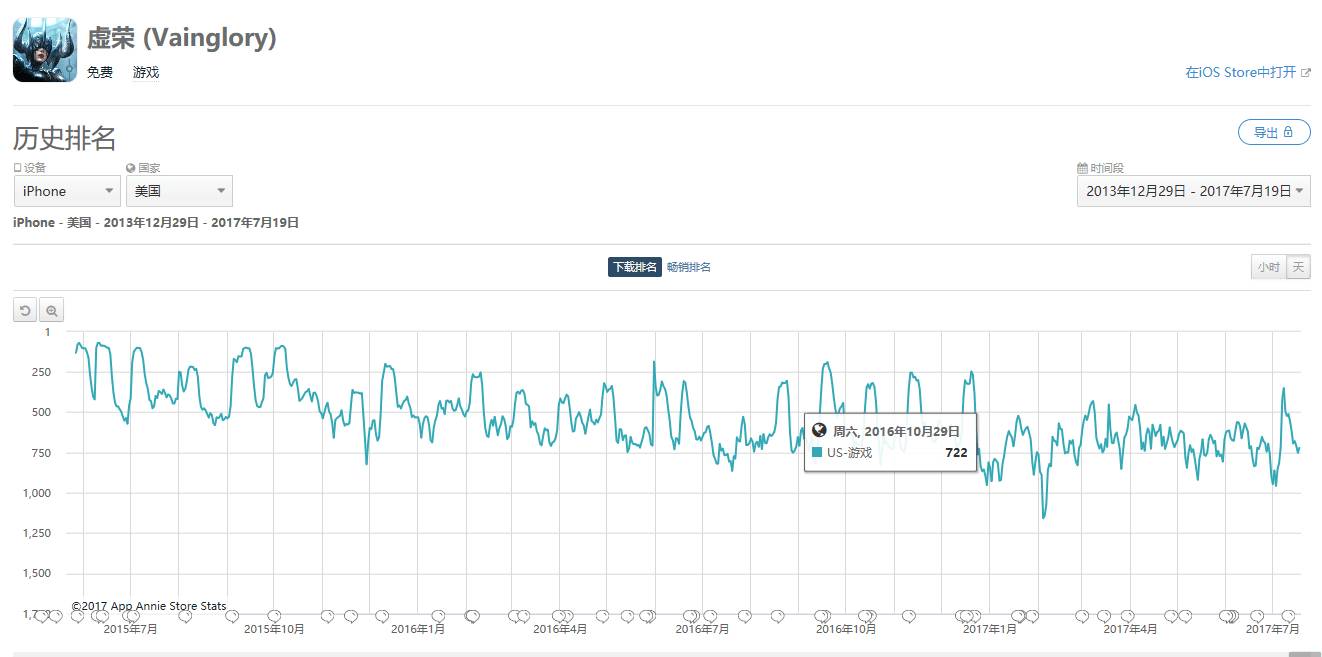Click the globe icon beside 国家 label

tap(130, 168)
